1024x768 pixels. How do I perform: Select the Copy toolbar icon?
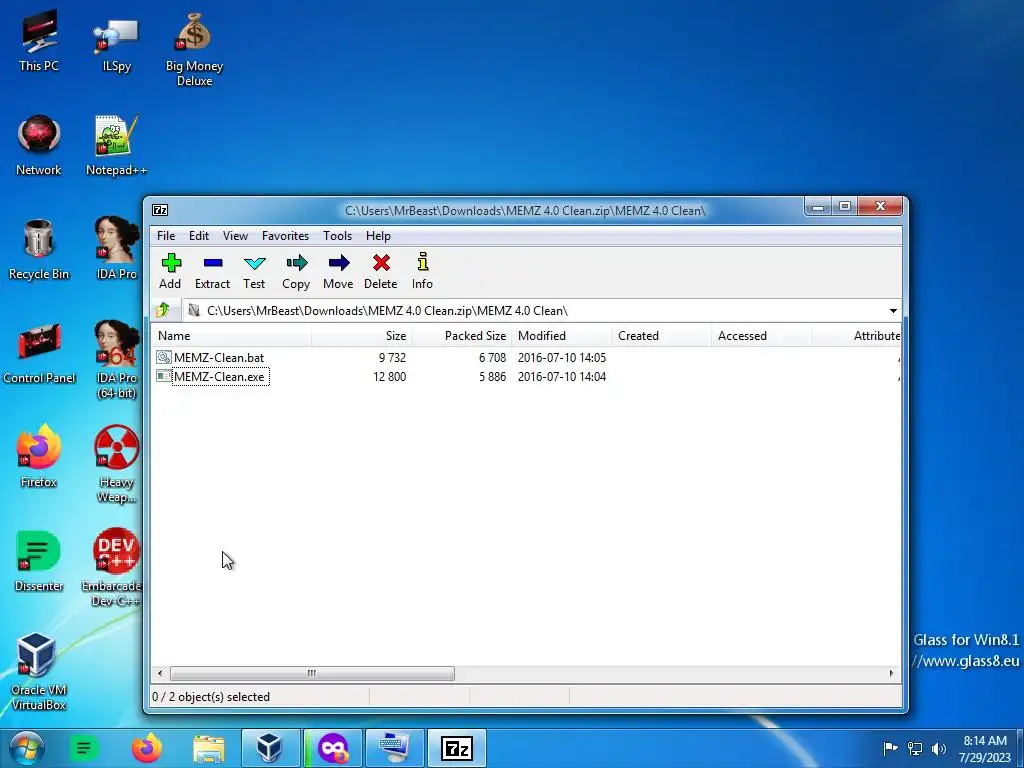pyautogui.click(x=296, y=271)
